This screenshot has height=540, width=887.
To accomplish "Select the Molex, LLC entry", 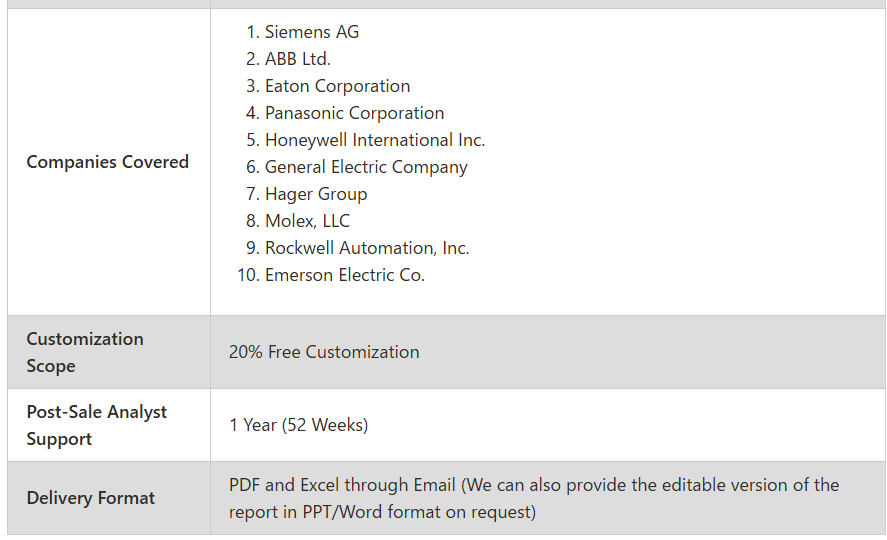I will click(307, 221).
